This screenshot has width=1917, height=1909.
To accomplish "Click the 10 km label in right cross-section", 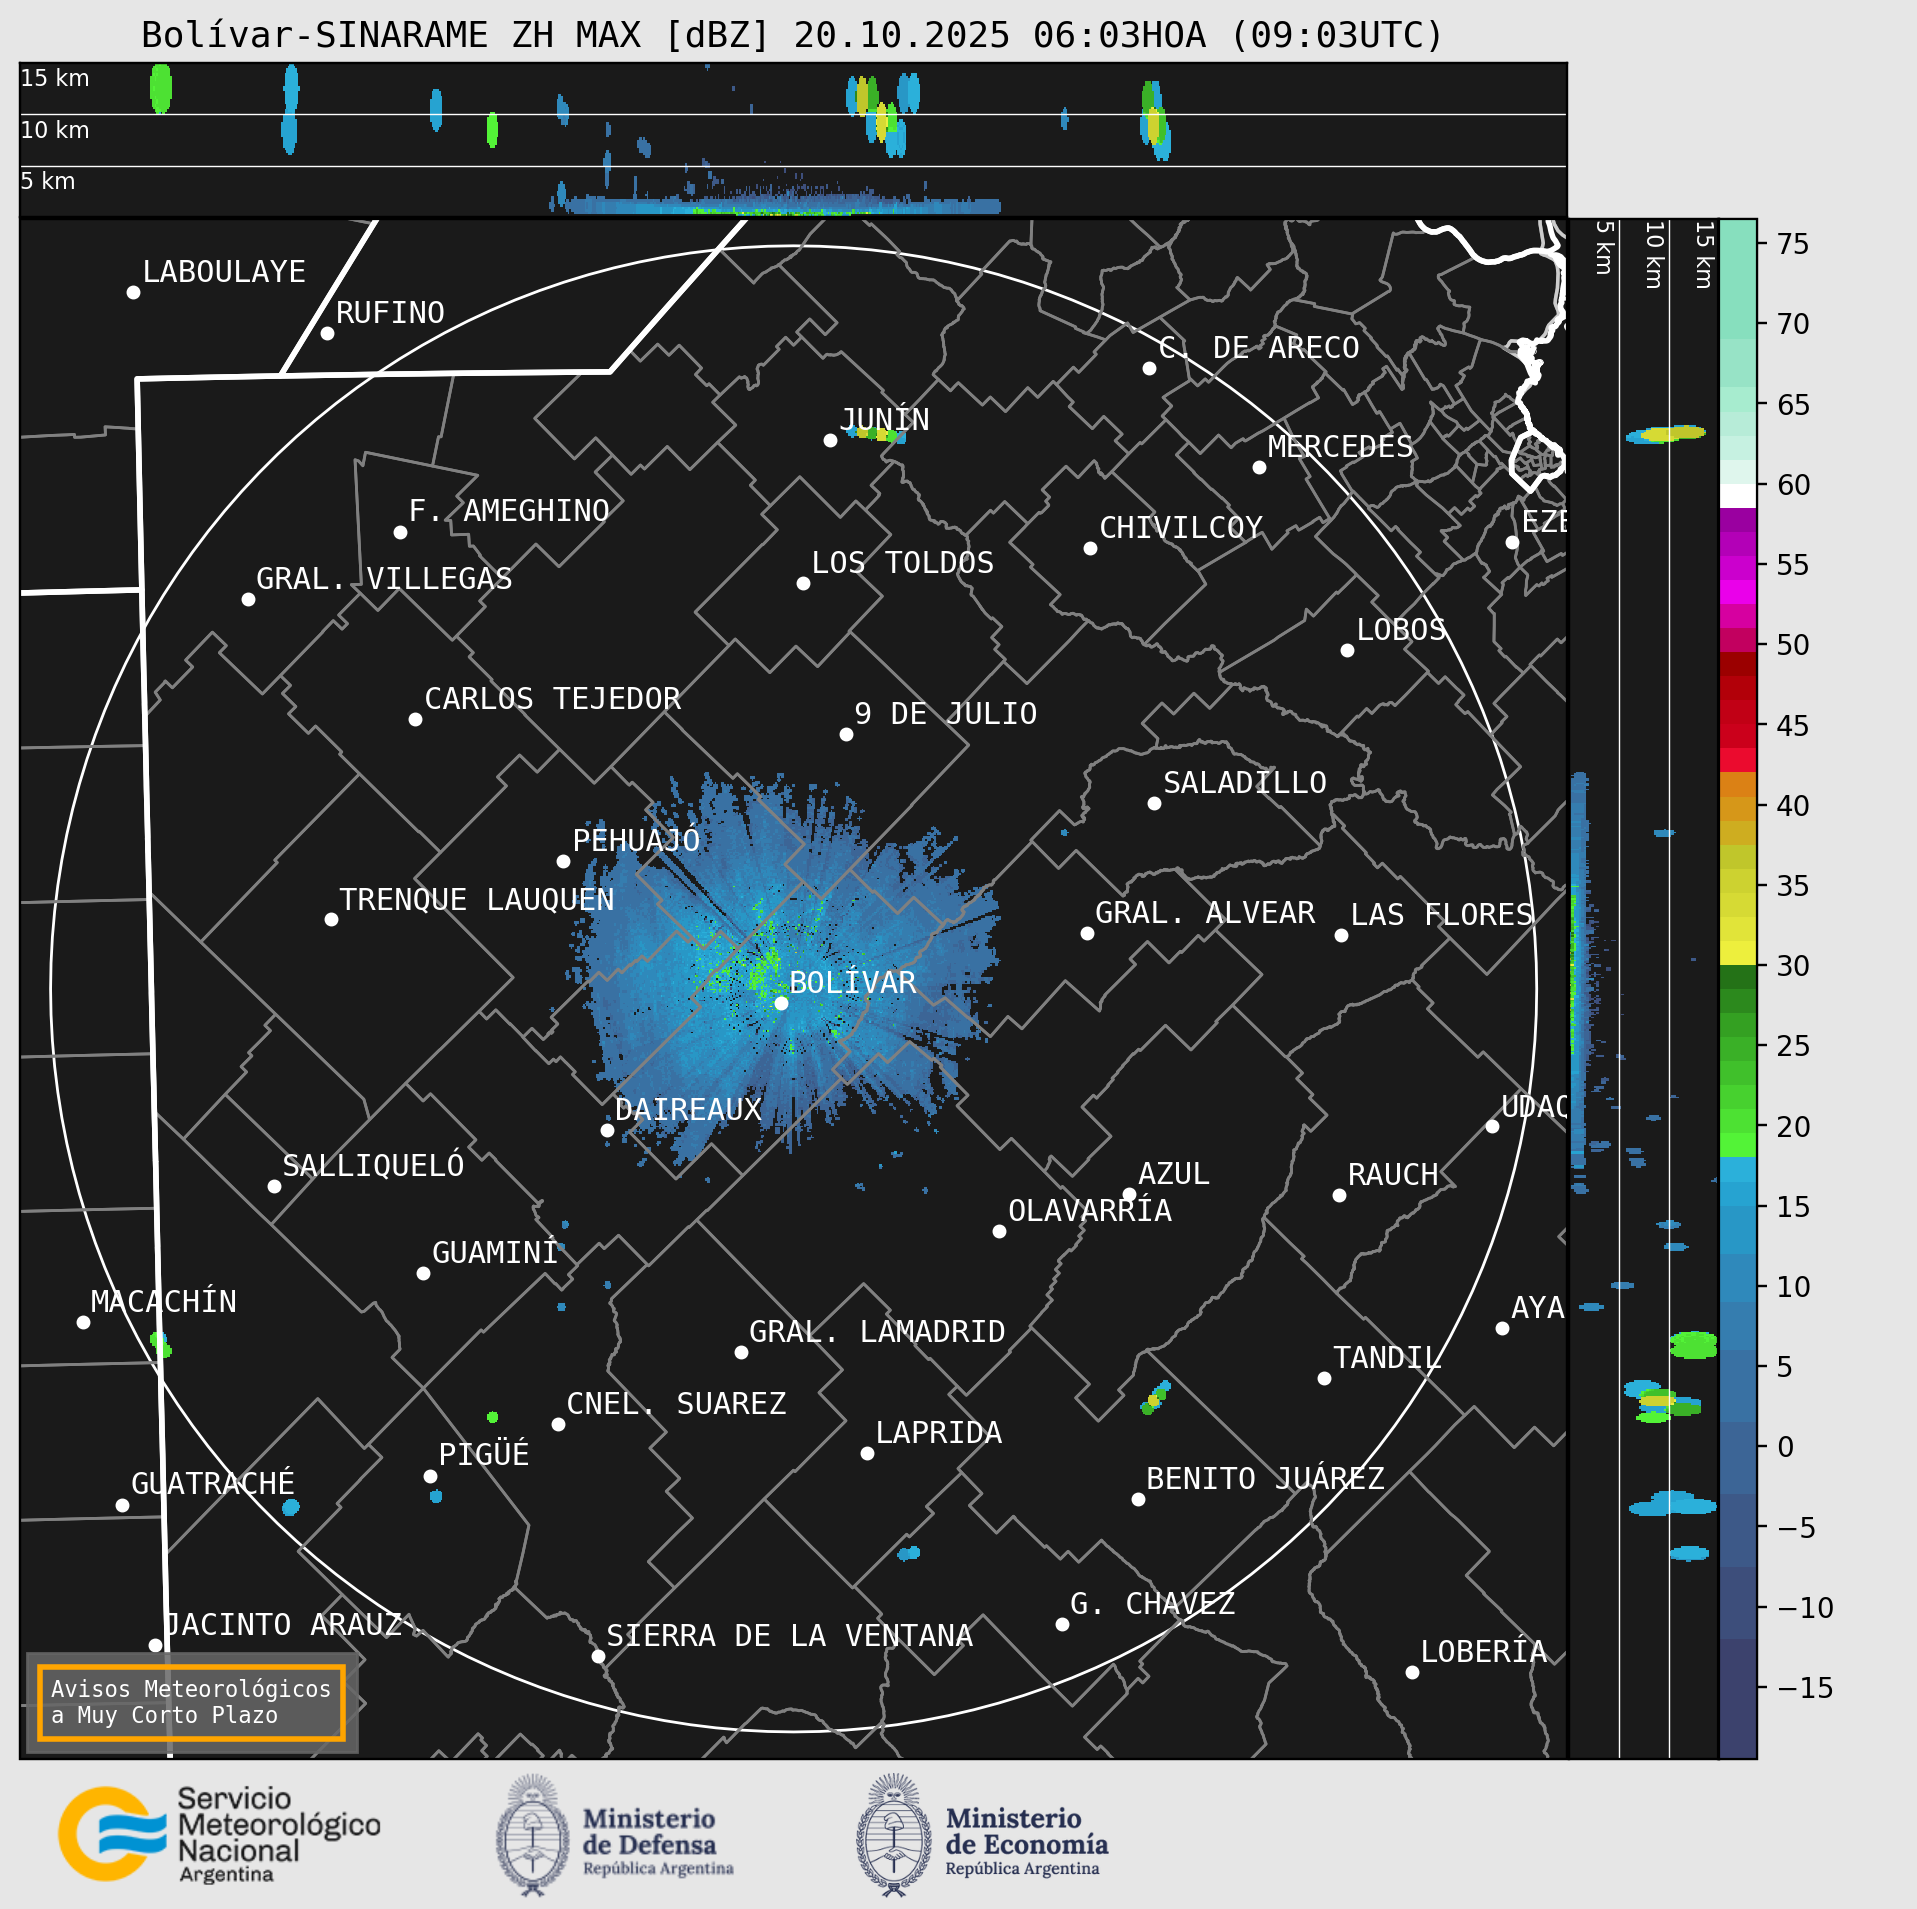I will coord(1654,255).
